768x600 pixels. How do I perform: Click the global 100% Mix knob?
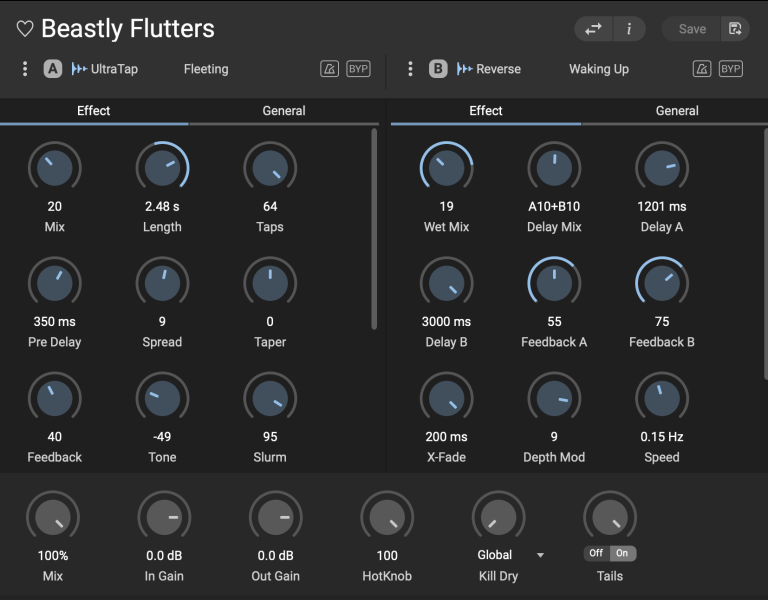53,517
